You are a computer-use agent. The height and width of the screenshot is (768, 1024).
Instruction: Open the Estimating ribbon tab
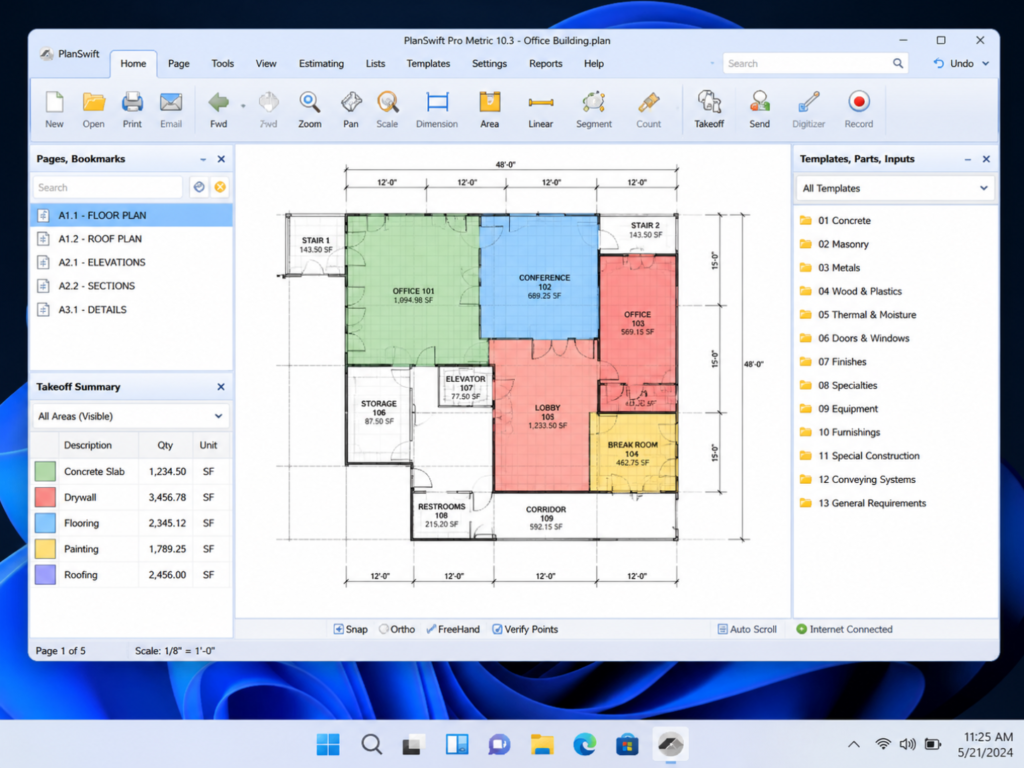click(x=321, y=63)
